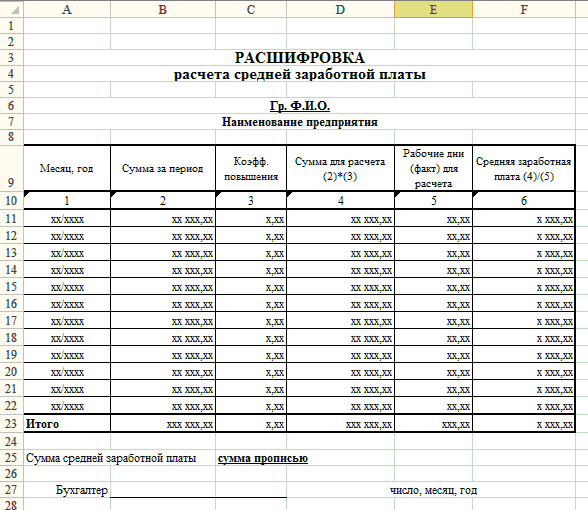Select sum for period cell B18

pyautogui.click(x=163, y=338)
